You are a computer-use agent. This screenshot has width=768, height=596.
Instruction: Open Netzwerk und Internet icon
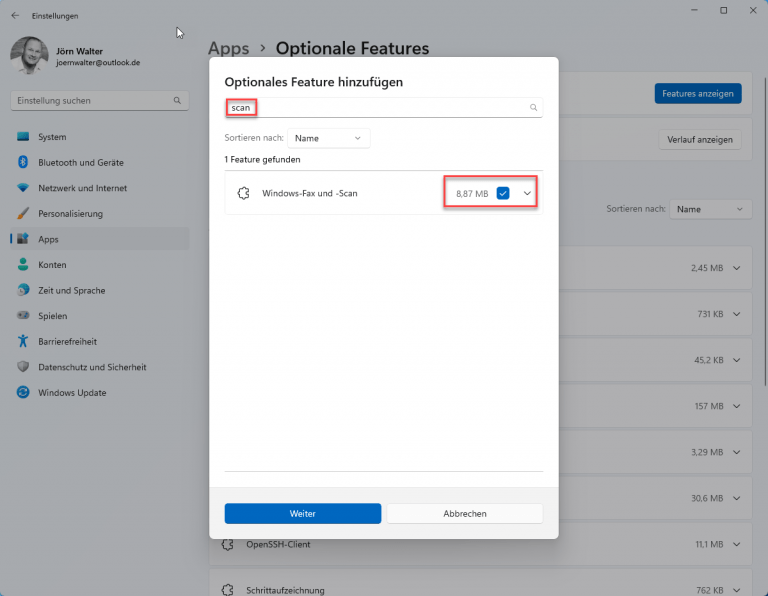coord(23,188)
